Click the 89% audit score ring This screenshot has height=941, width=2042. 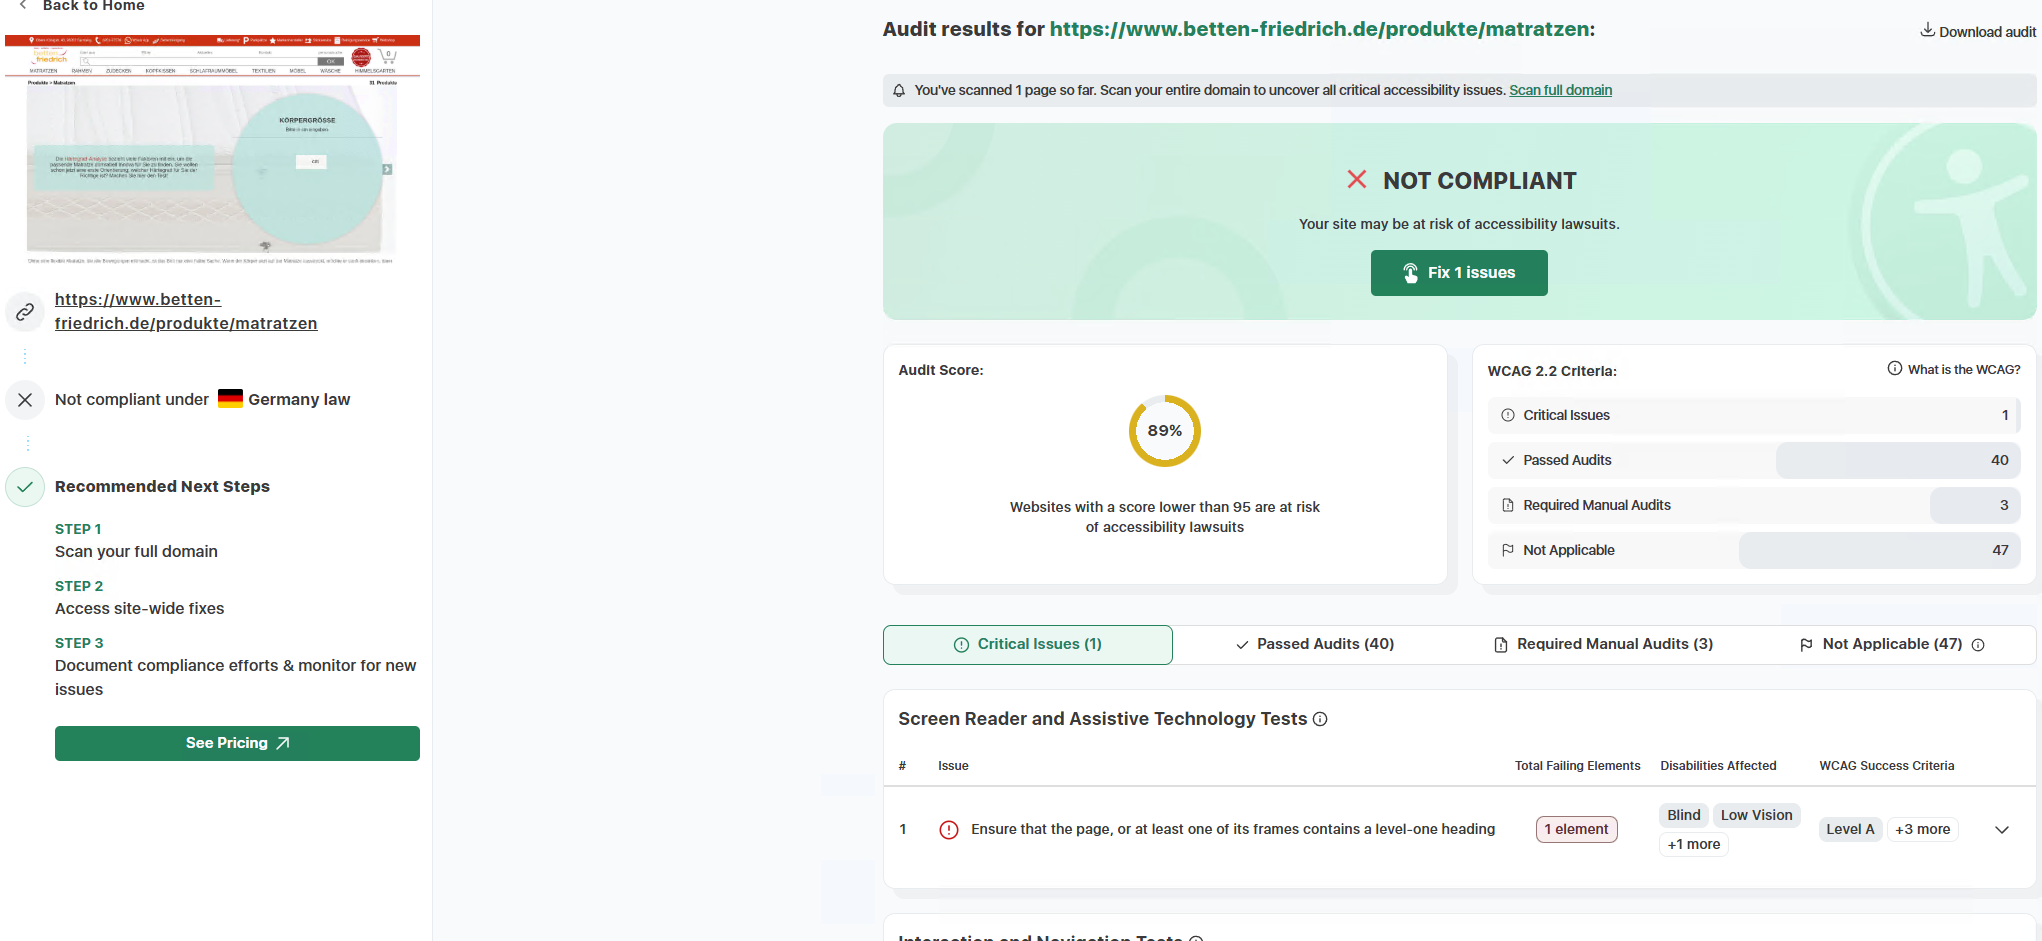tap(1164, 431)
